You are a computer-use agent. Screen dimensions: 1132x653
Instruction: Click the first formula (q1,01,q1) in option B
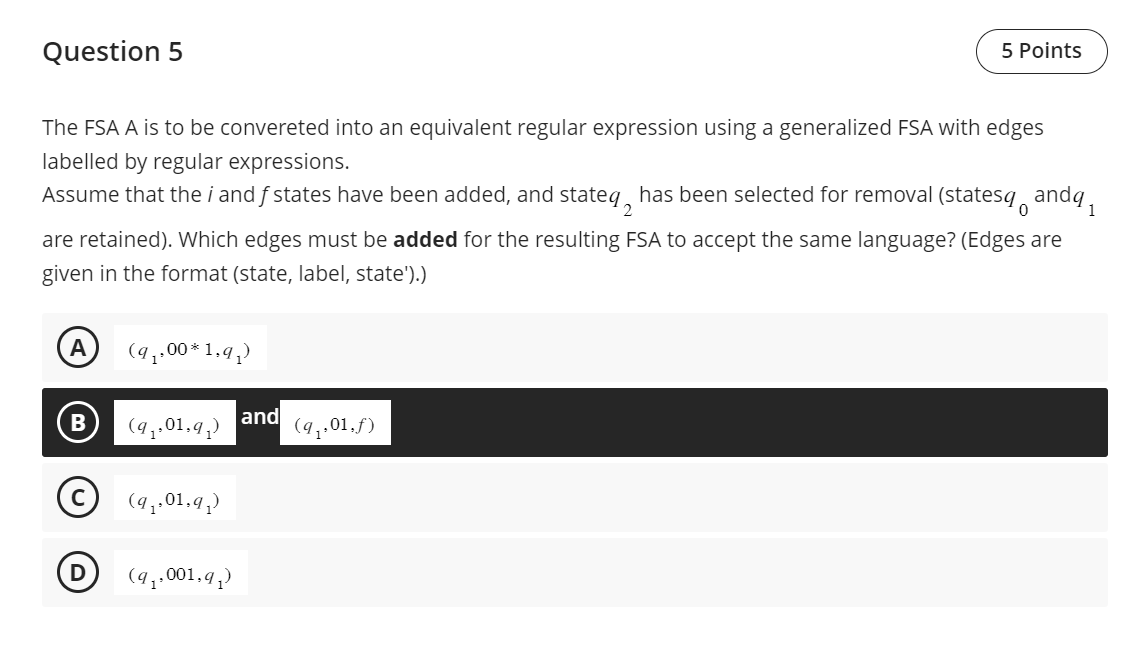[x=174, y=425]
